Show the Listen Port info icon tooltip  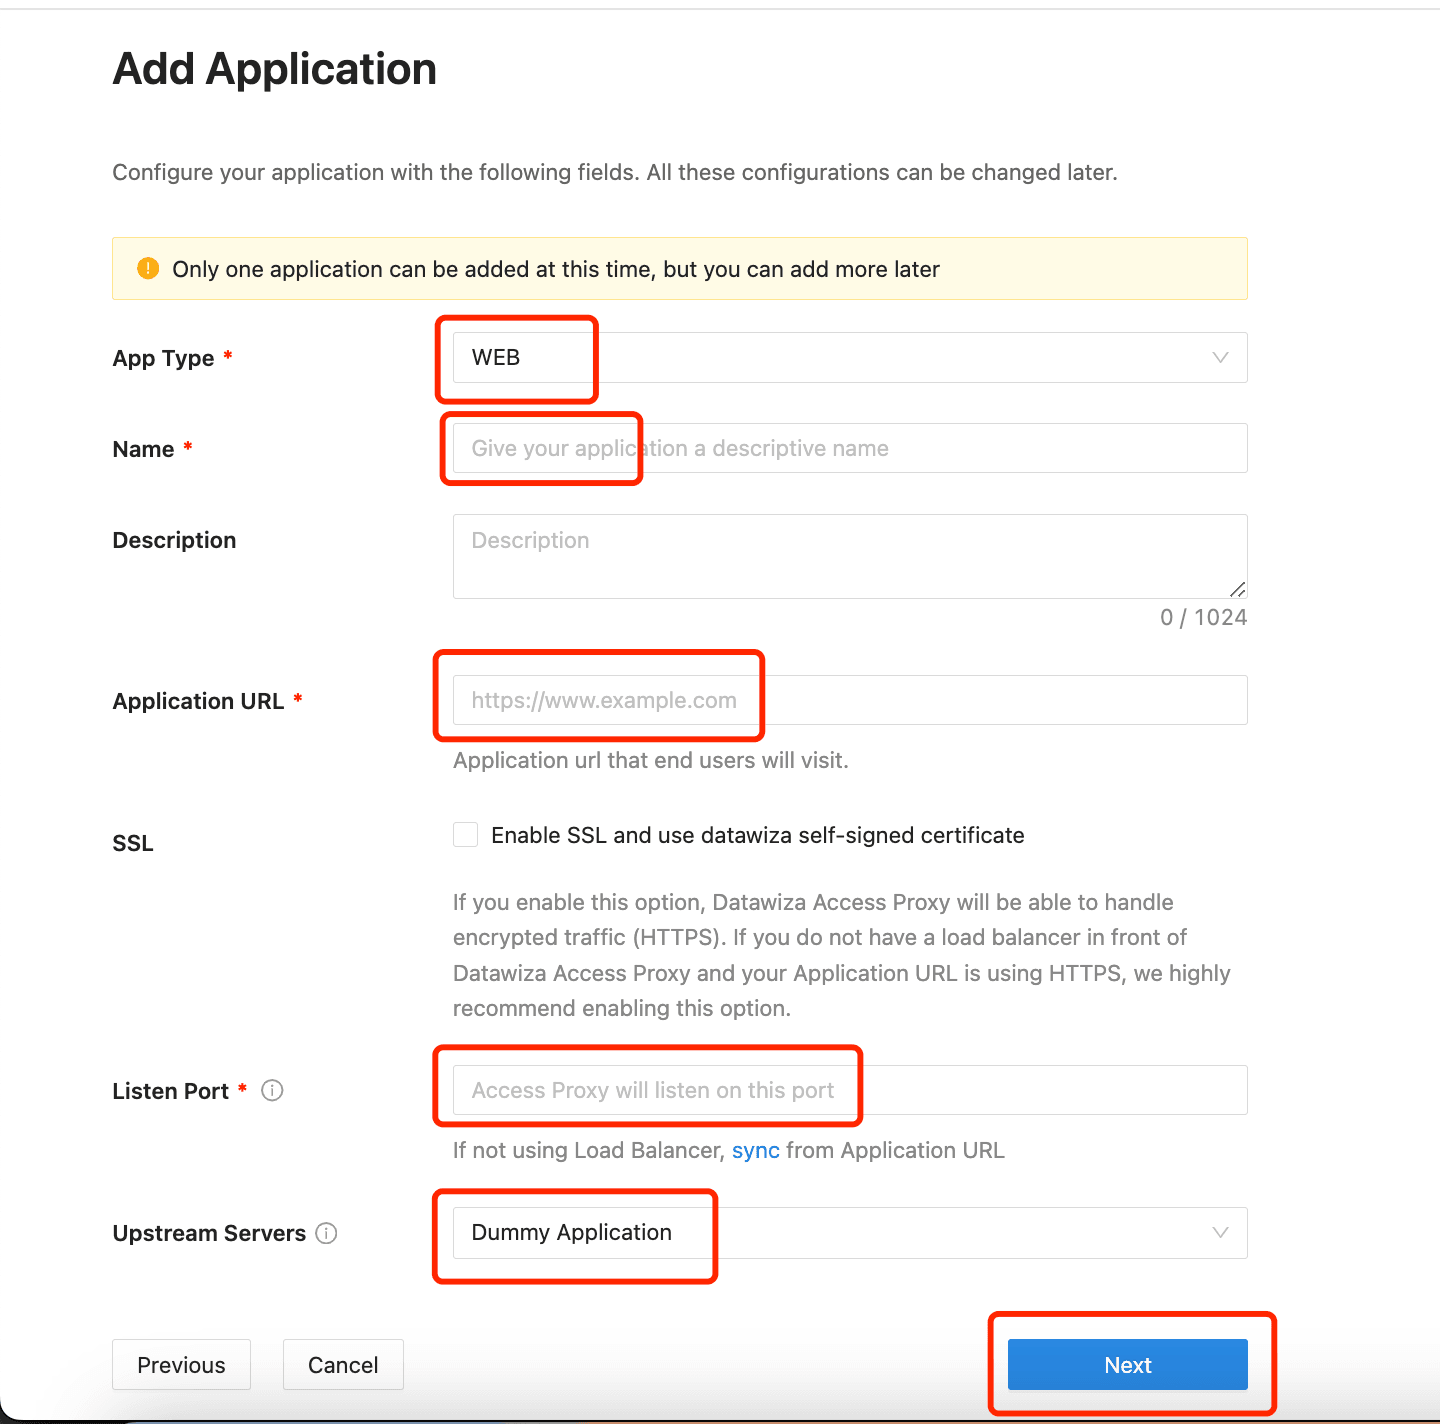pos(272,1090)
